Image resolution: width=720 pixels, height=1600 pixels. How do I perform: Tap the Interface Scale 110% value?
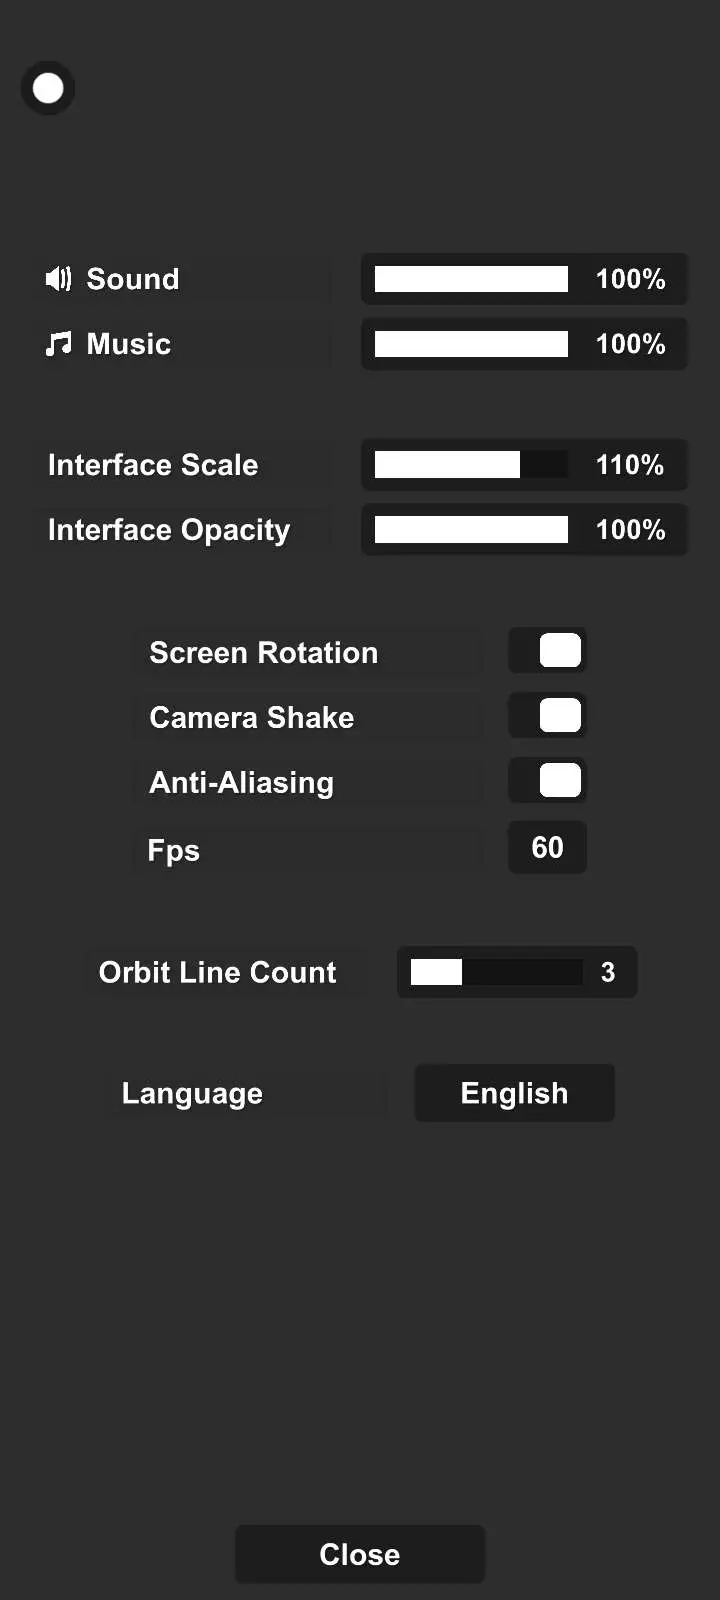pyautogui.click(x=630, y=465)
